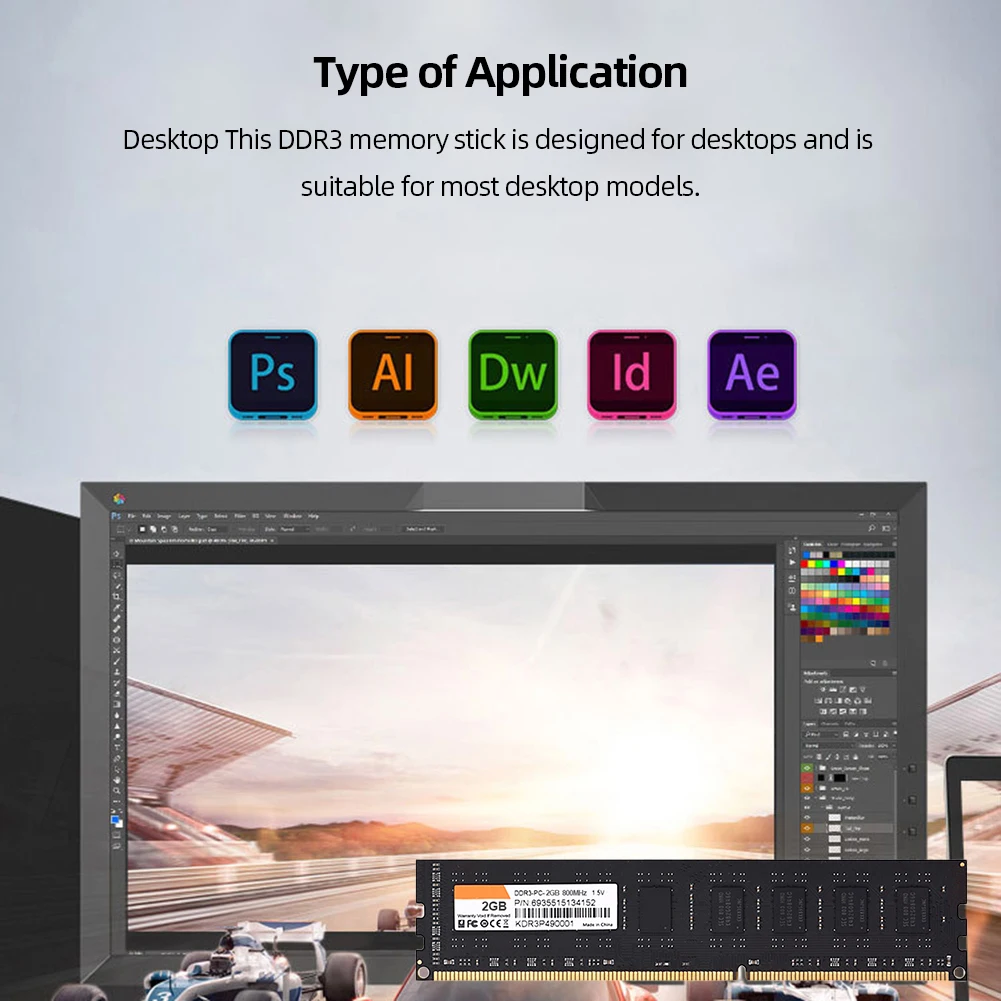Open the collapsed Actions play-arrow panel icon

[792, 562]
